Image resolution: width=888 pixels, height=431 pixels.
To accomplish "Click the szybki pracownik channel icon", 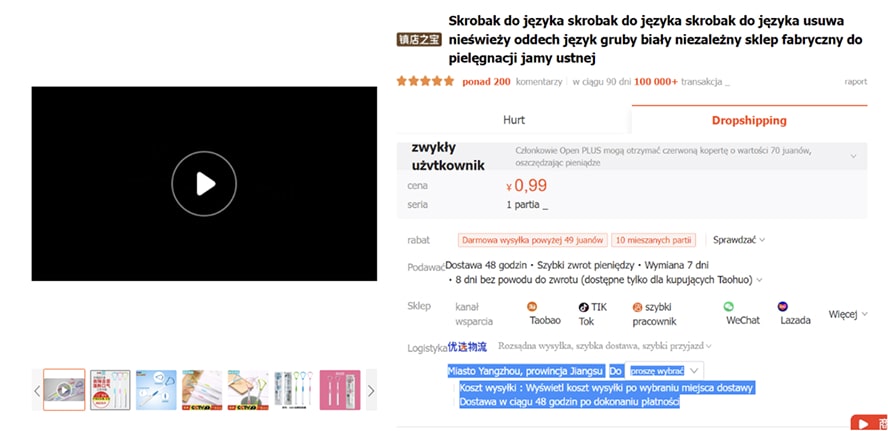I will (x=638, y=308).
